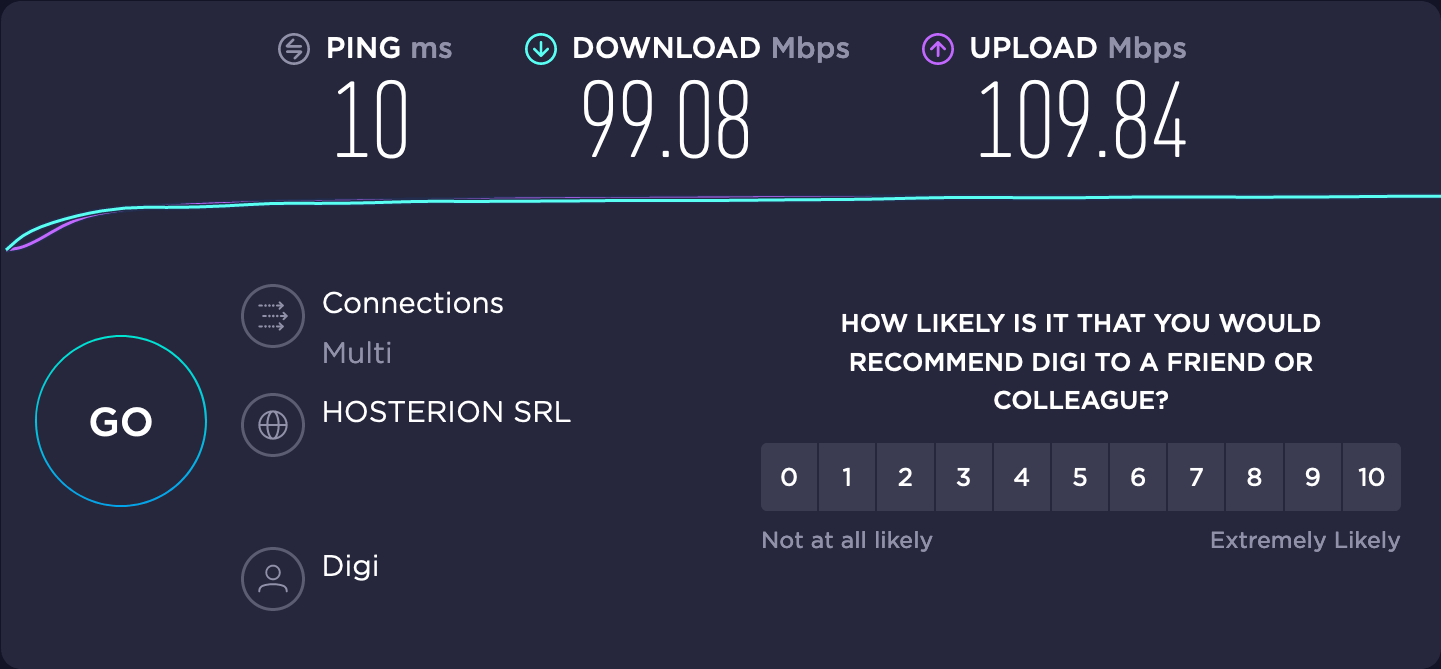The width and height of the screenshot is (1441, 669).
Task: Click the upload result 109.84
Action: tap(1082, 120)
